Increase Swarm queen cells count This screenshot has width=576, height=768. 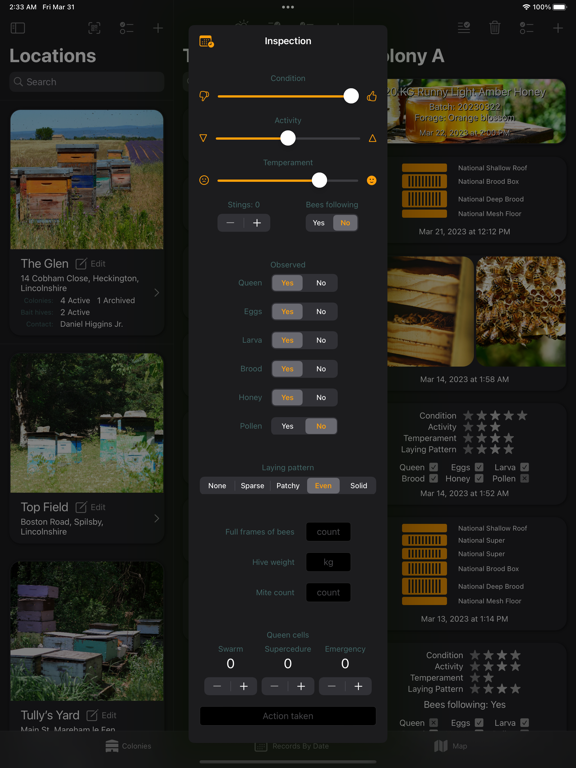click(244, 687)
